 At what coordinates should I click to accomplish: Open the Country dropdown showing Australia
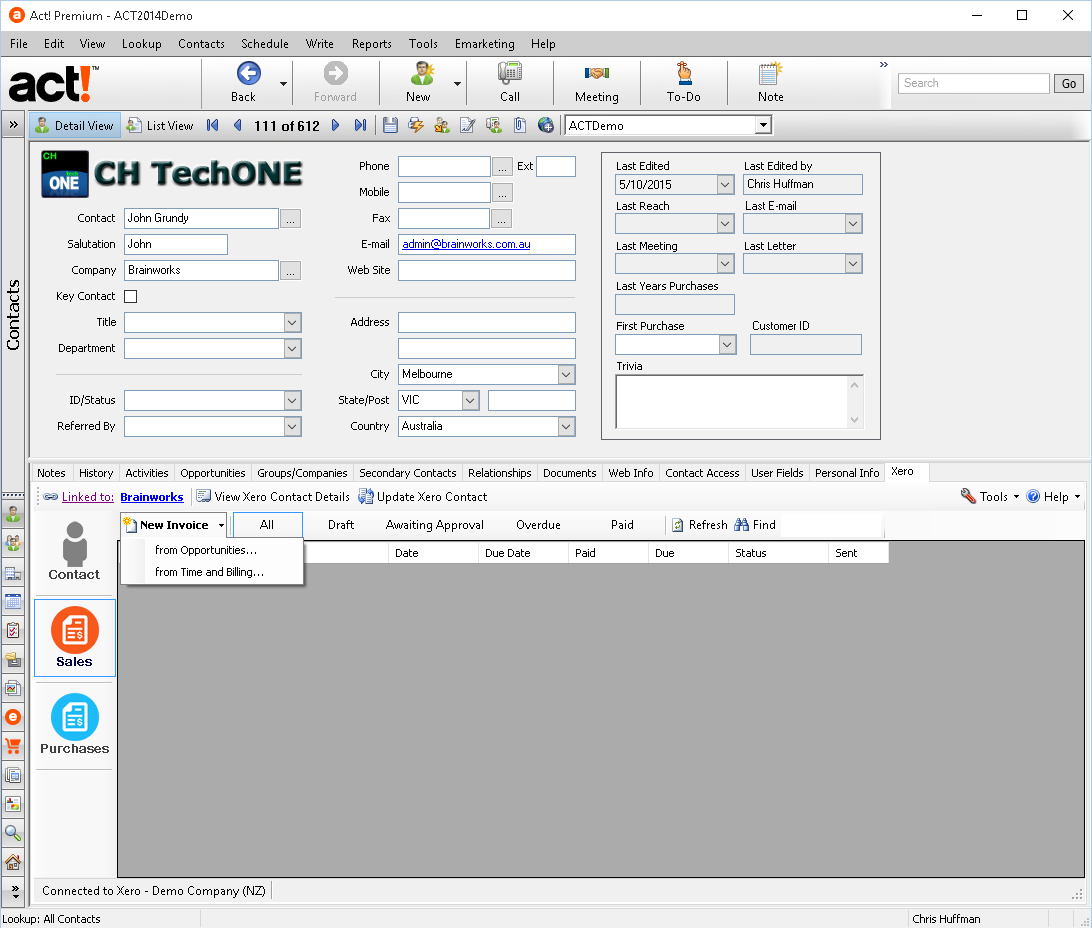click(566, 427)
